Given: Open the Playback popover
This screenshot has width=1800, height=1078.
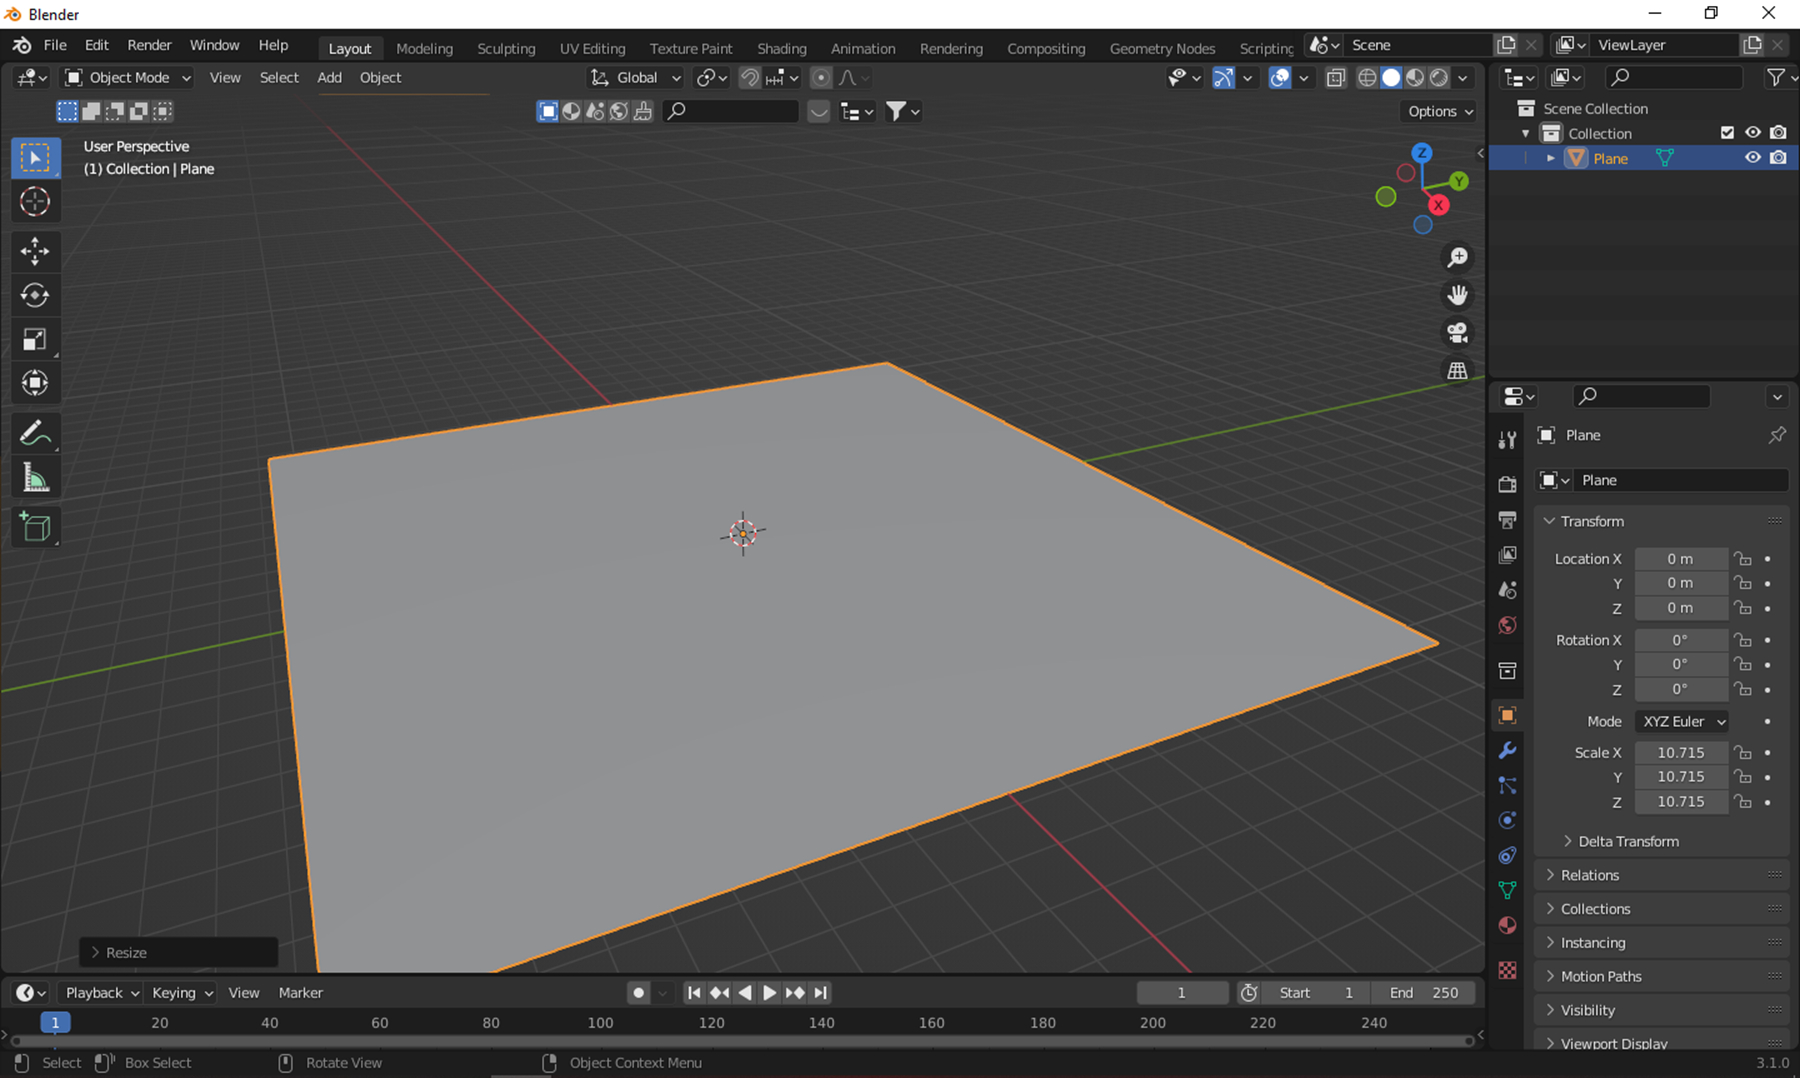Looking at the screenshot, I should [100, 993].
